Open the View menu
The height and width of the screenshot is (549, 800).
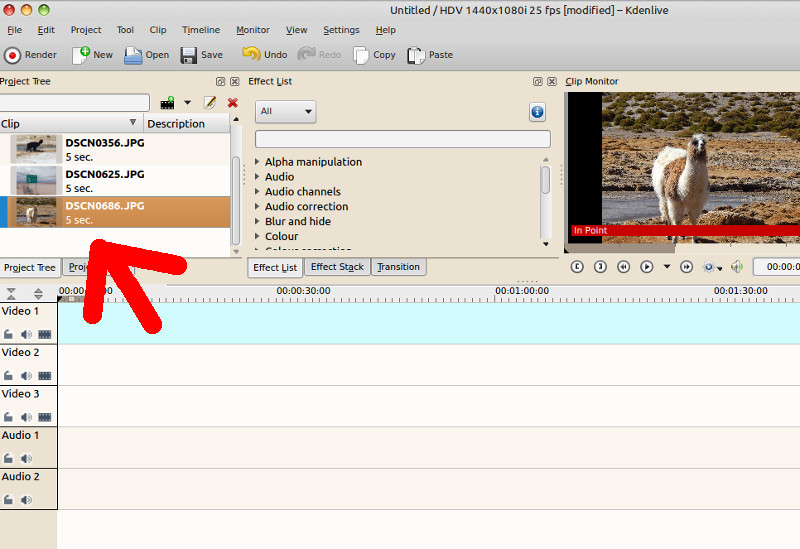point(296,30)
